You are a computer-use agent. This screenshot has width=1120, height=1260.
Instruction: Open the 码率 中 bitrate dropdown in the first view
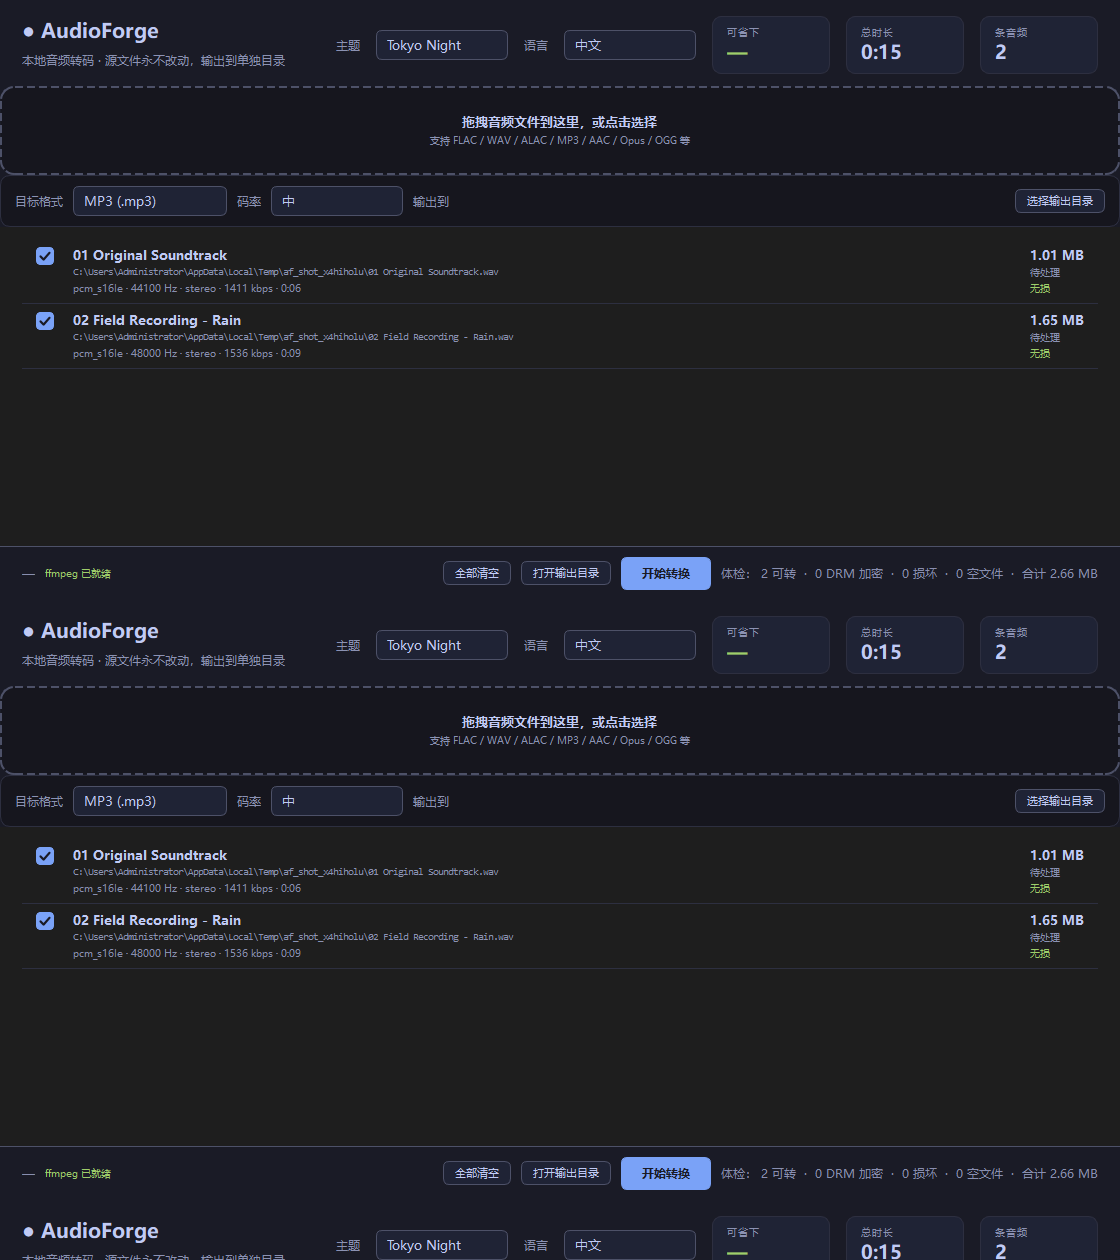337,201
